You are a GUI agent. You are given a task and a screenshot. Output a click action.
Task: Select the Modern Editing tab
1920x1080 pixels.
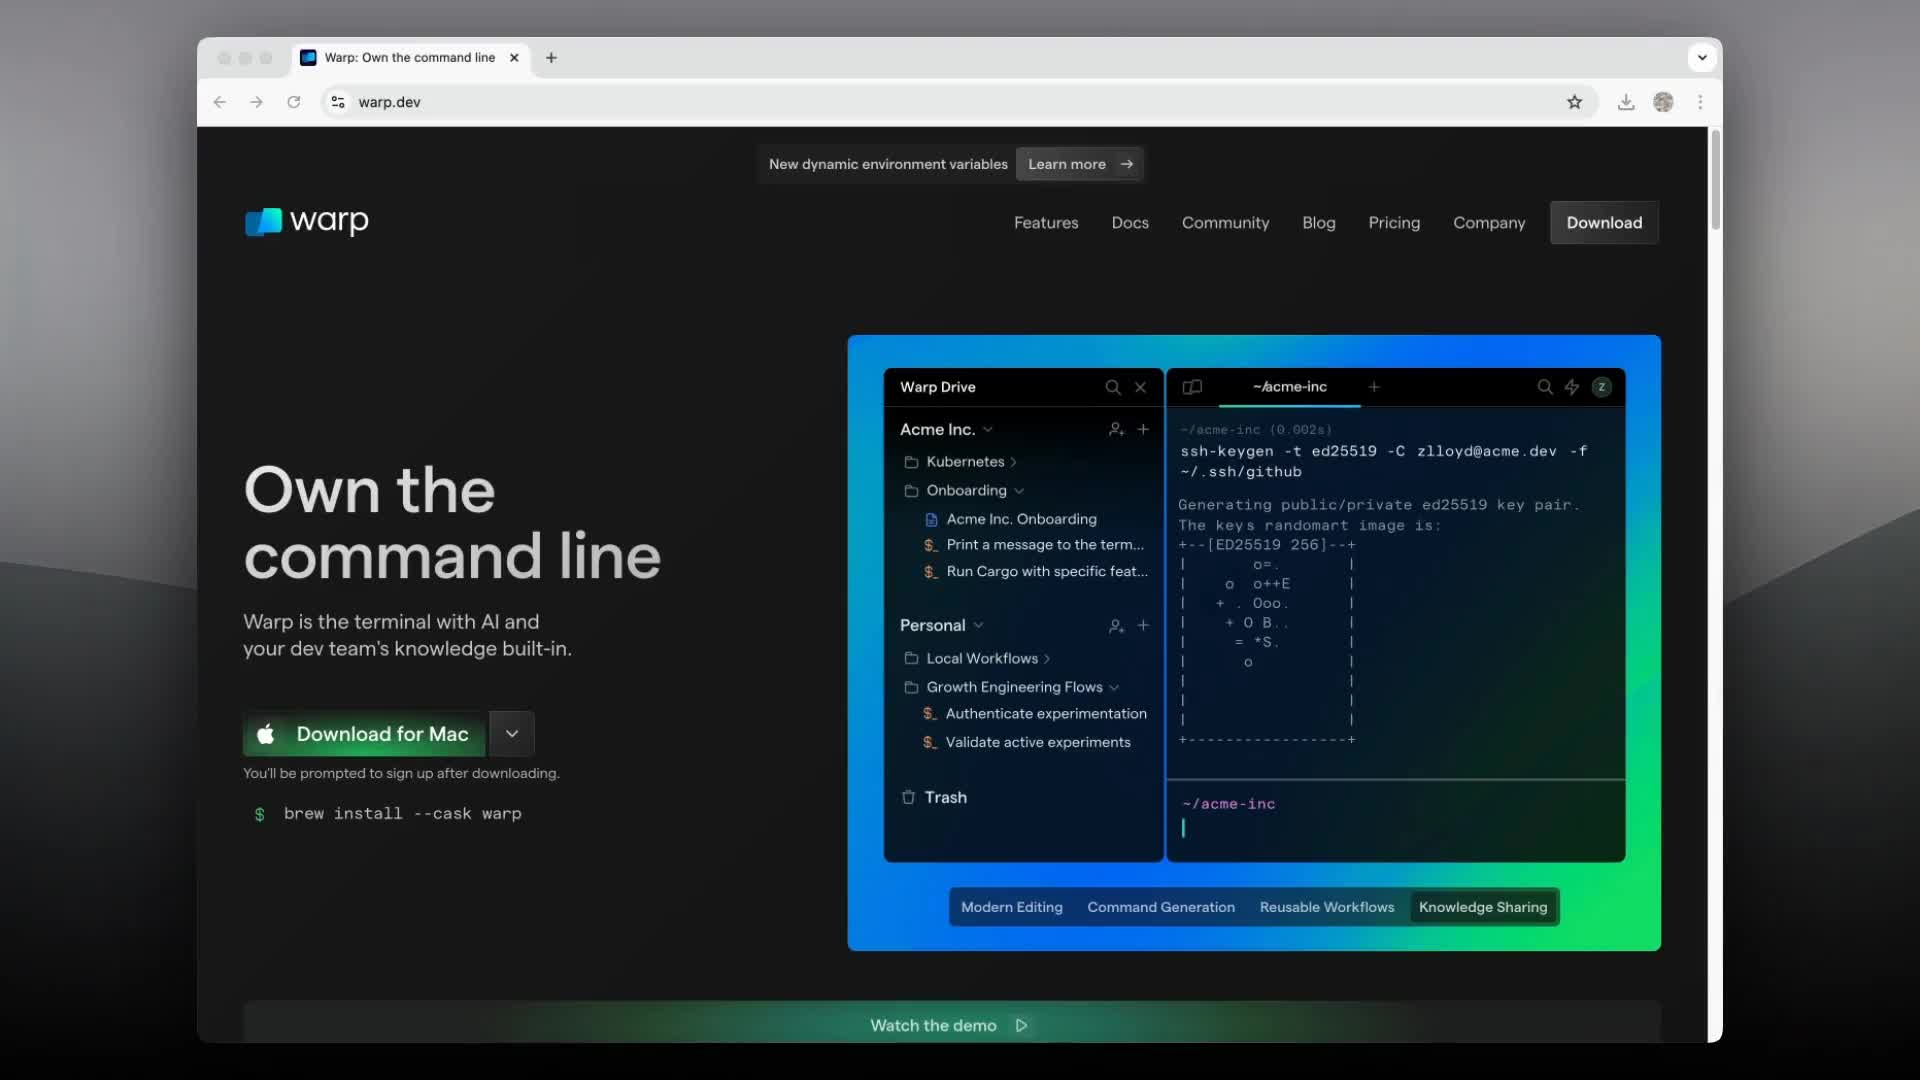[1011, 907]
